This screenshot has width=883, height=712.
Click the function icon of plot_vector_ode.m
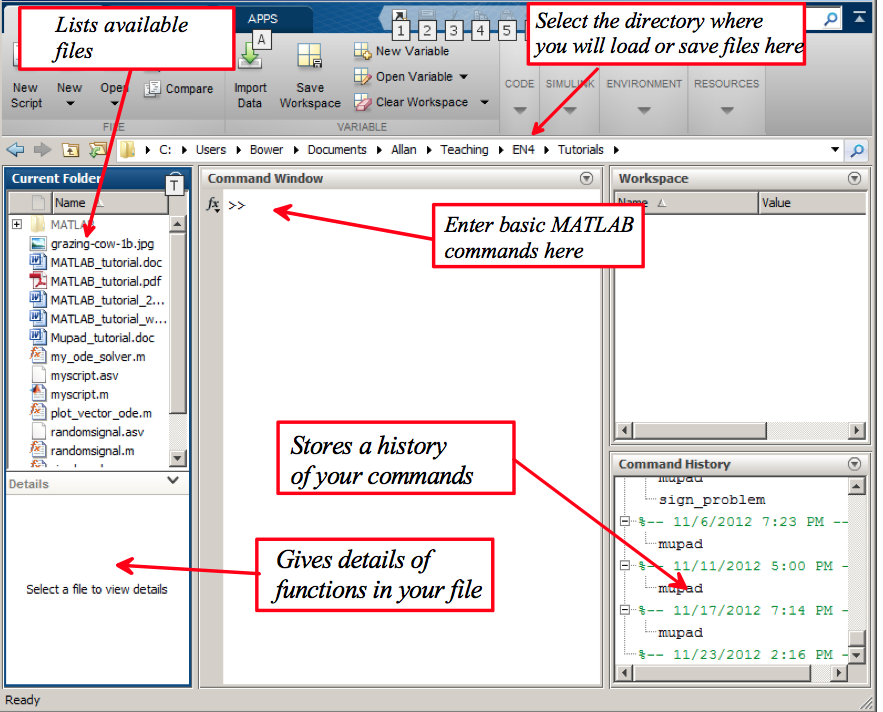pyautogui.click(x=37, y=412)
